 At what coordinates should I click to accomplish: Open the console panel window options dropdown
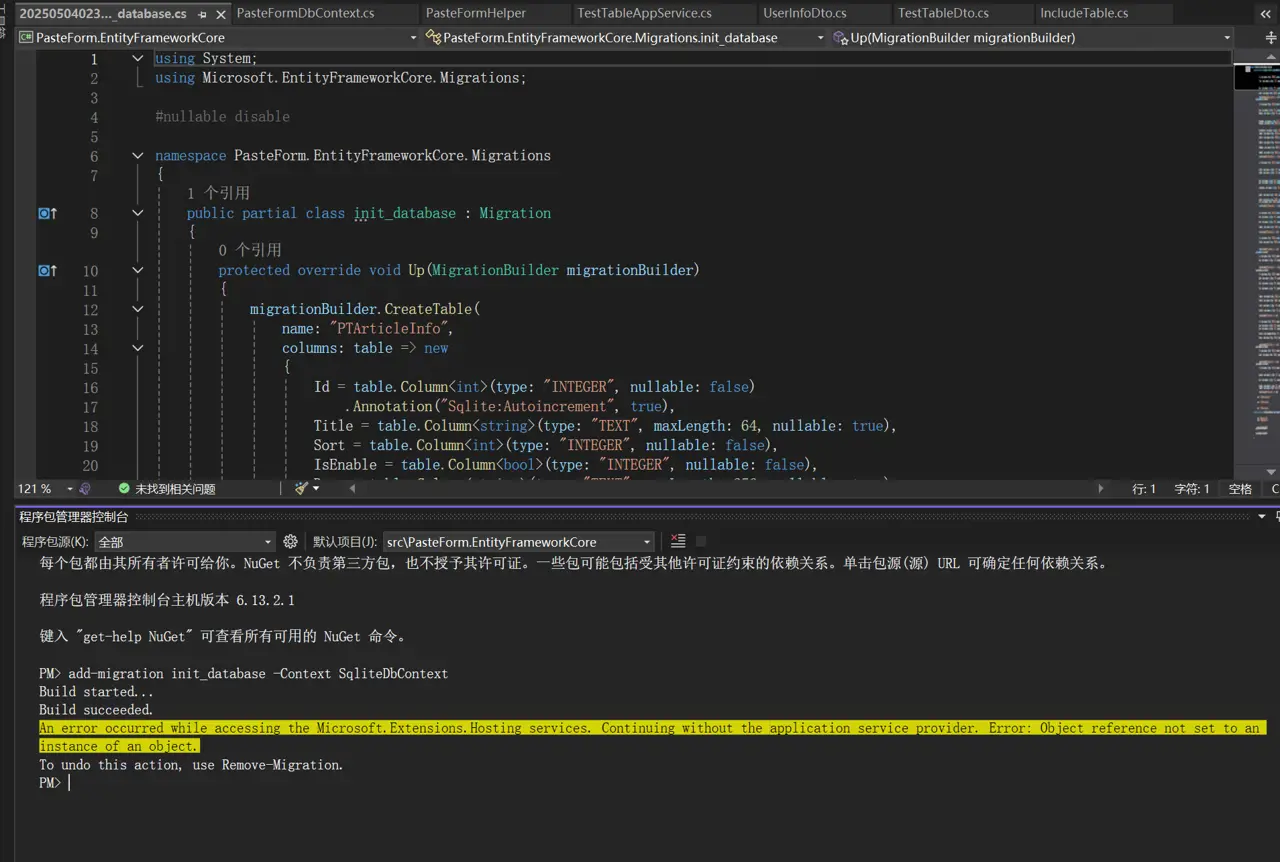1261,516
